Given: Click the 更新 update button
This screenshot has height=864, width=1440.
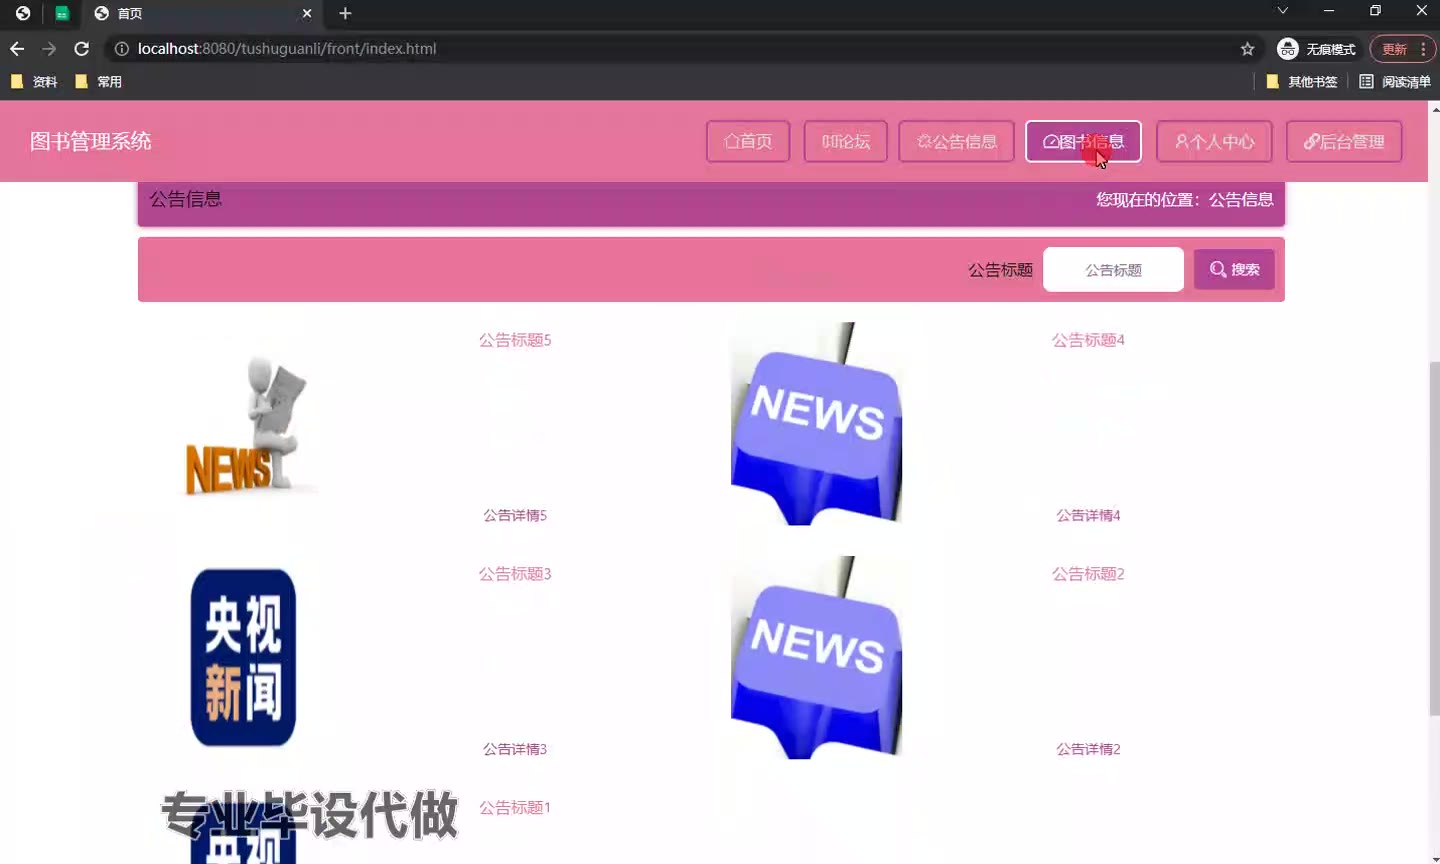Looking at the screenshot, I should 1394,49.
